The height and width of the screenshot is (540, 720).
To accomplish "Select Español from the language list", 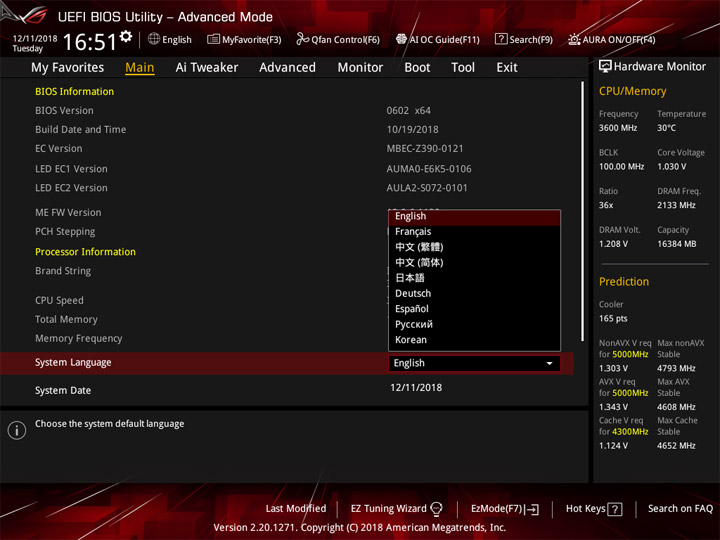I will [x=474, y=309].
